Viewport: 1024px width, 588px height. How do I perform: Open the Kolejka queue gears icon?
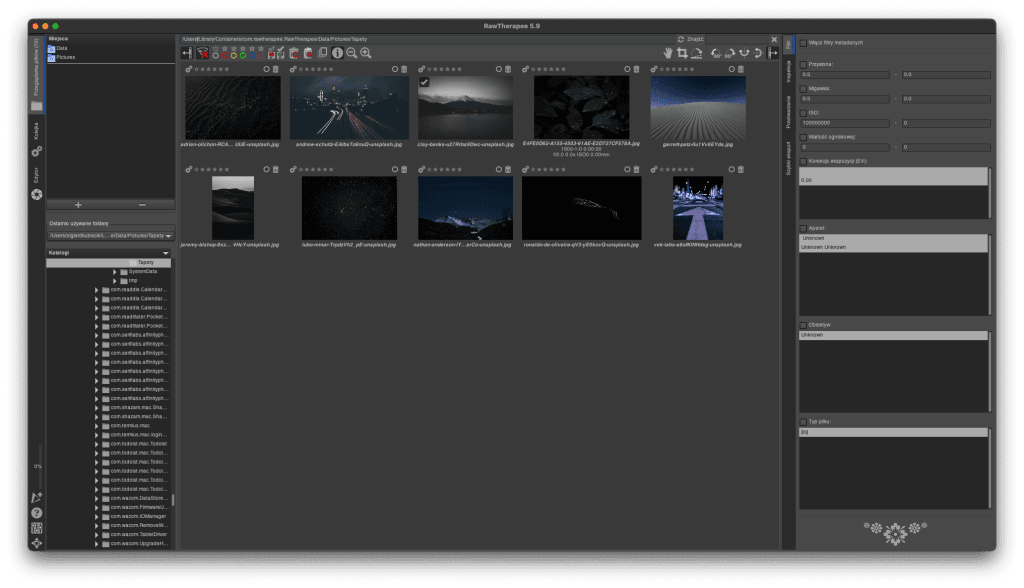pyautogui.click(x=37, y=151)
